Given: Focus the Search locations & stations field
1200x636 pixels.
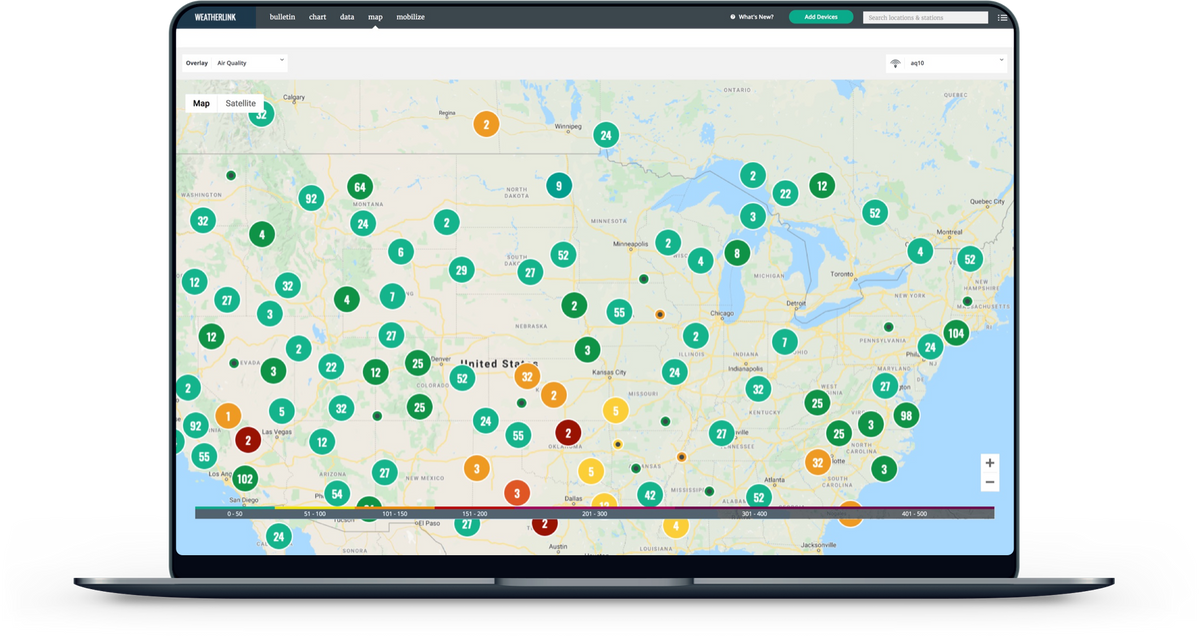Looking at the screenshot, I should coord(925,17).
